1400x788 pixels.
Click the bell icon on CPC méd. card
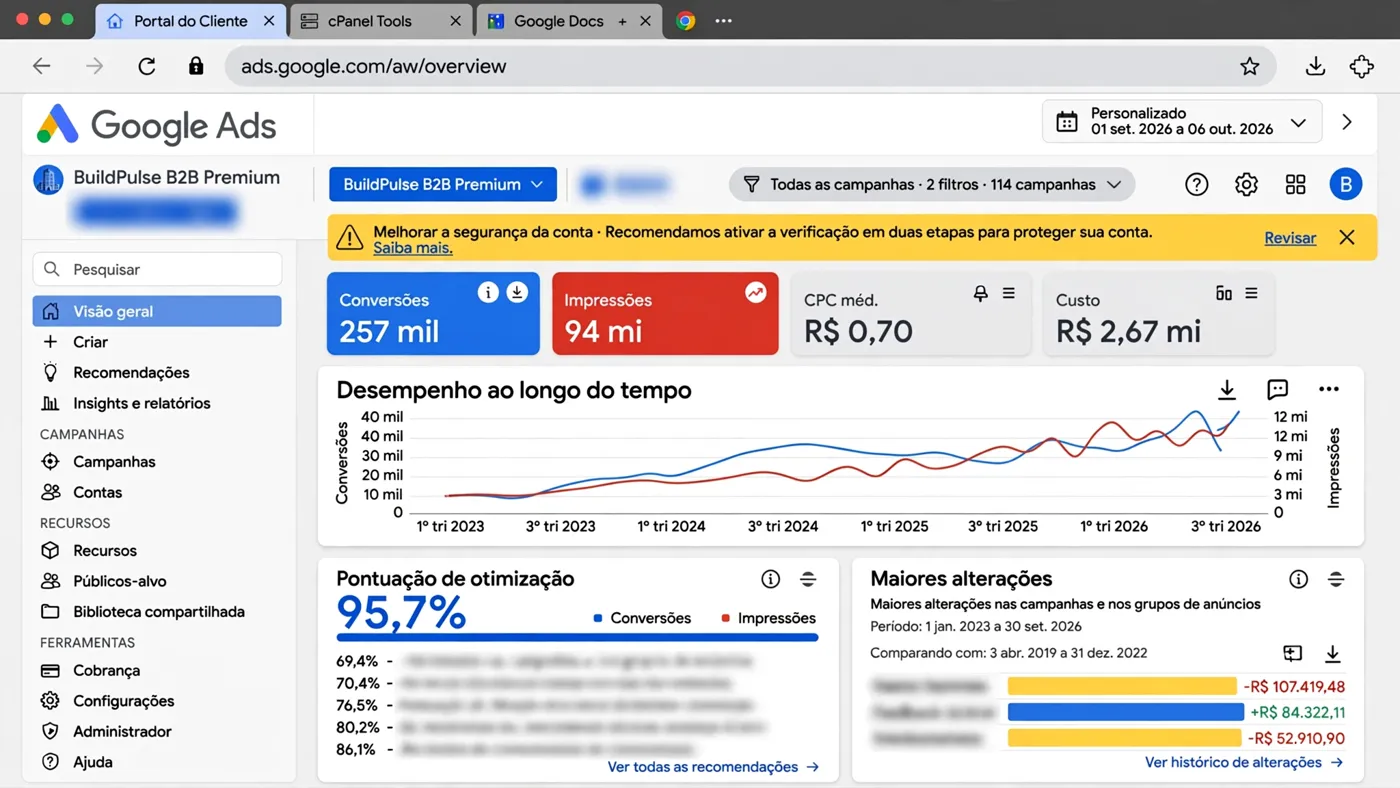pos(981,293)
